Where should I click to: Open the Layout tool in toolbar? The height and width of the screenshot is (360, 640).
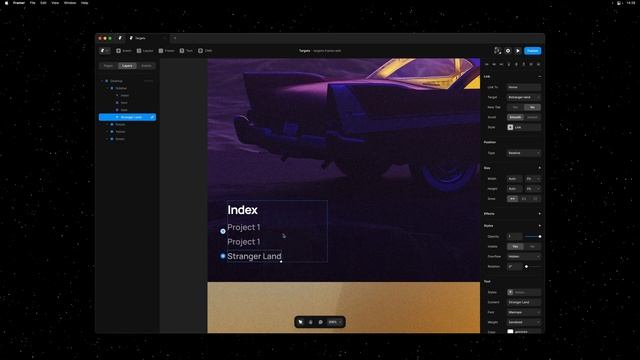pyautogui.click(x=145, y=51)
